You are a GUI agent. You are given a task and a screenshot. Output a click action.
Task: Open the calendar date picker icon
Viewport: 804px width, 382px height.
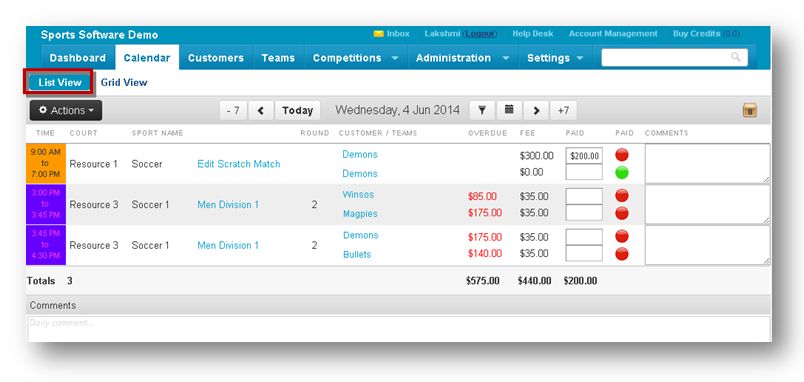(x=509, y=110)
